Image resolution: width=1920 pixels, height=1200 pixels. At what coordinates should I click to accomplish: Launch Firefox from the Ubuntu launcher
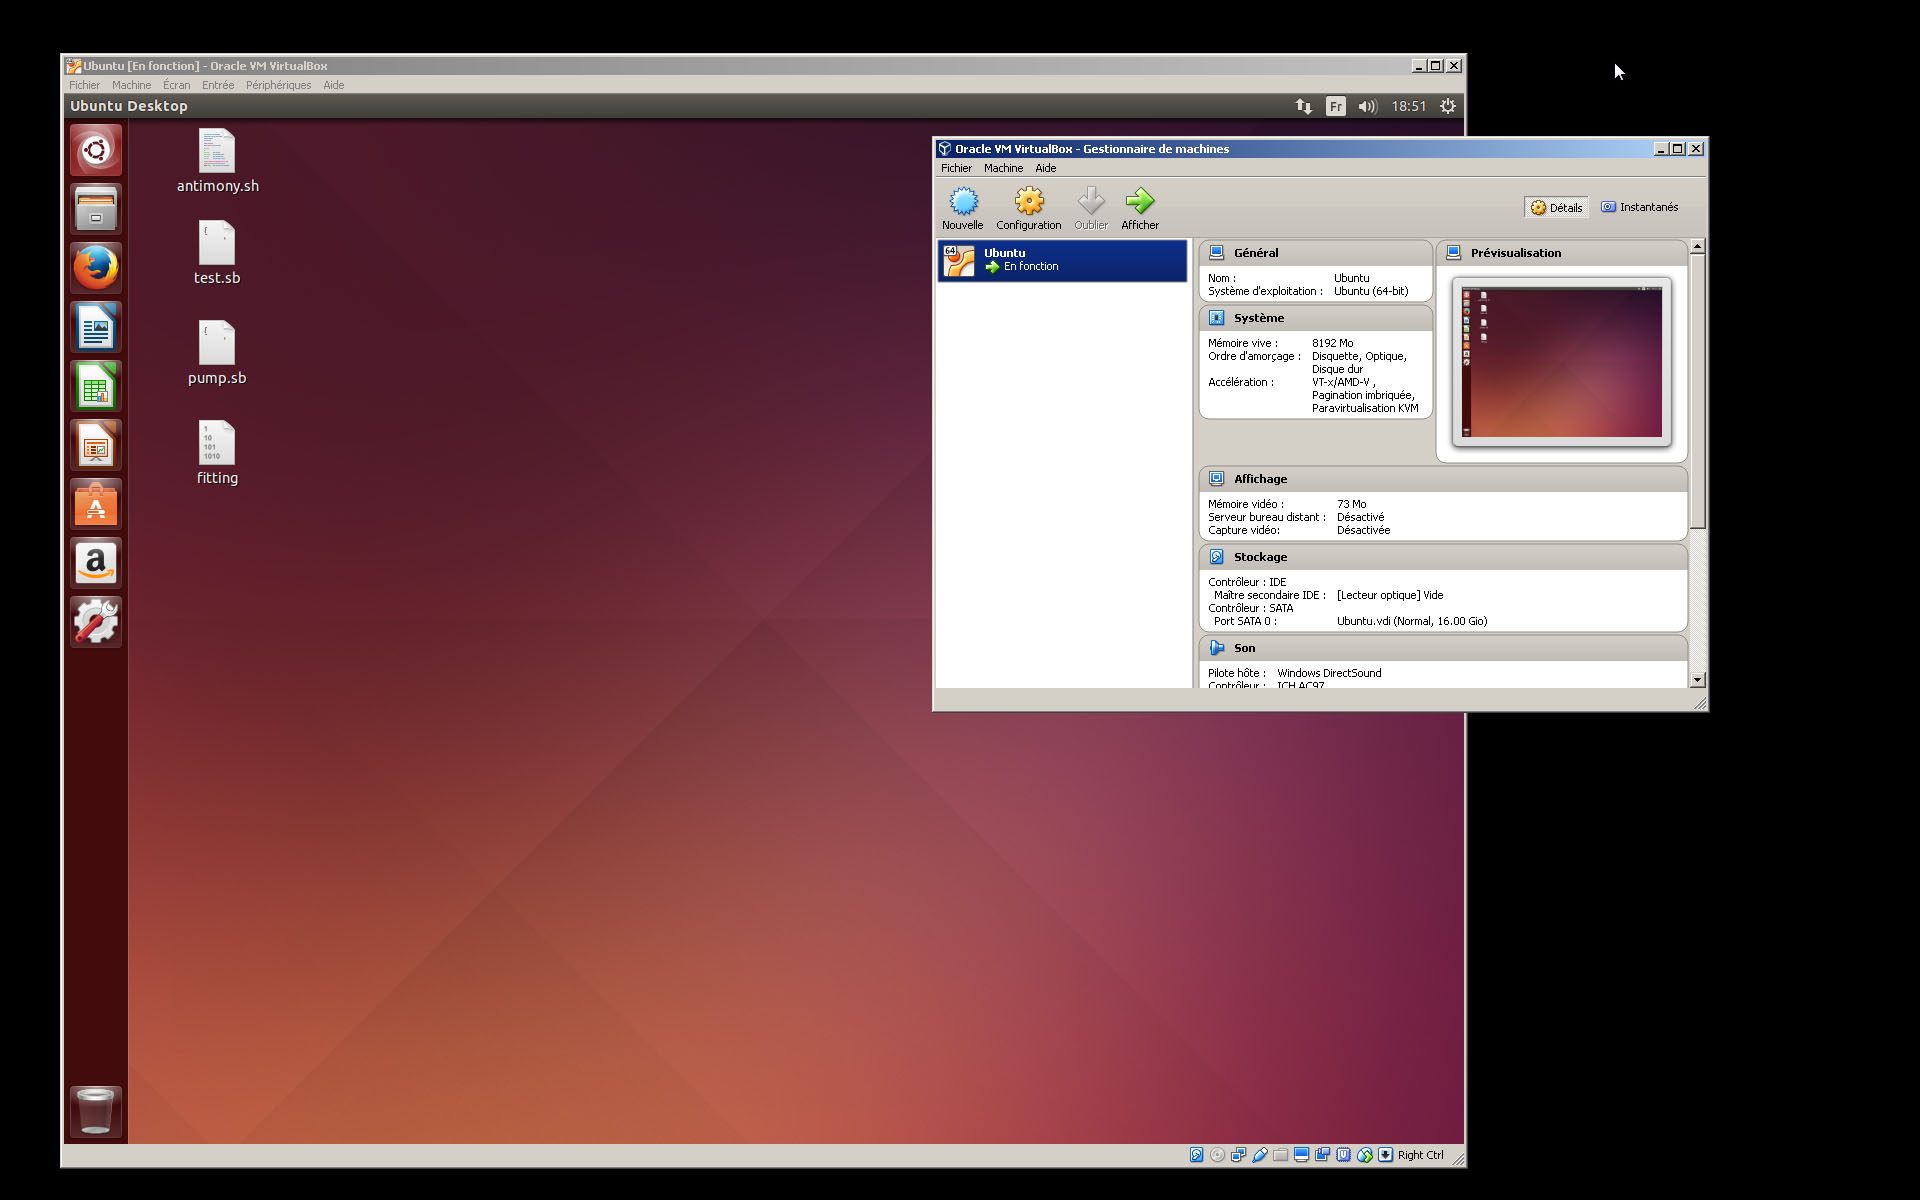96,268
